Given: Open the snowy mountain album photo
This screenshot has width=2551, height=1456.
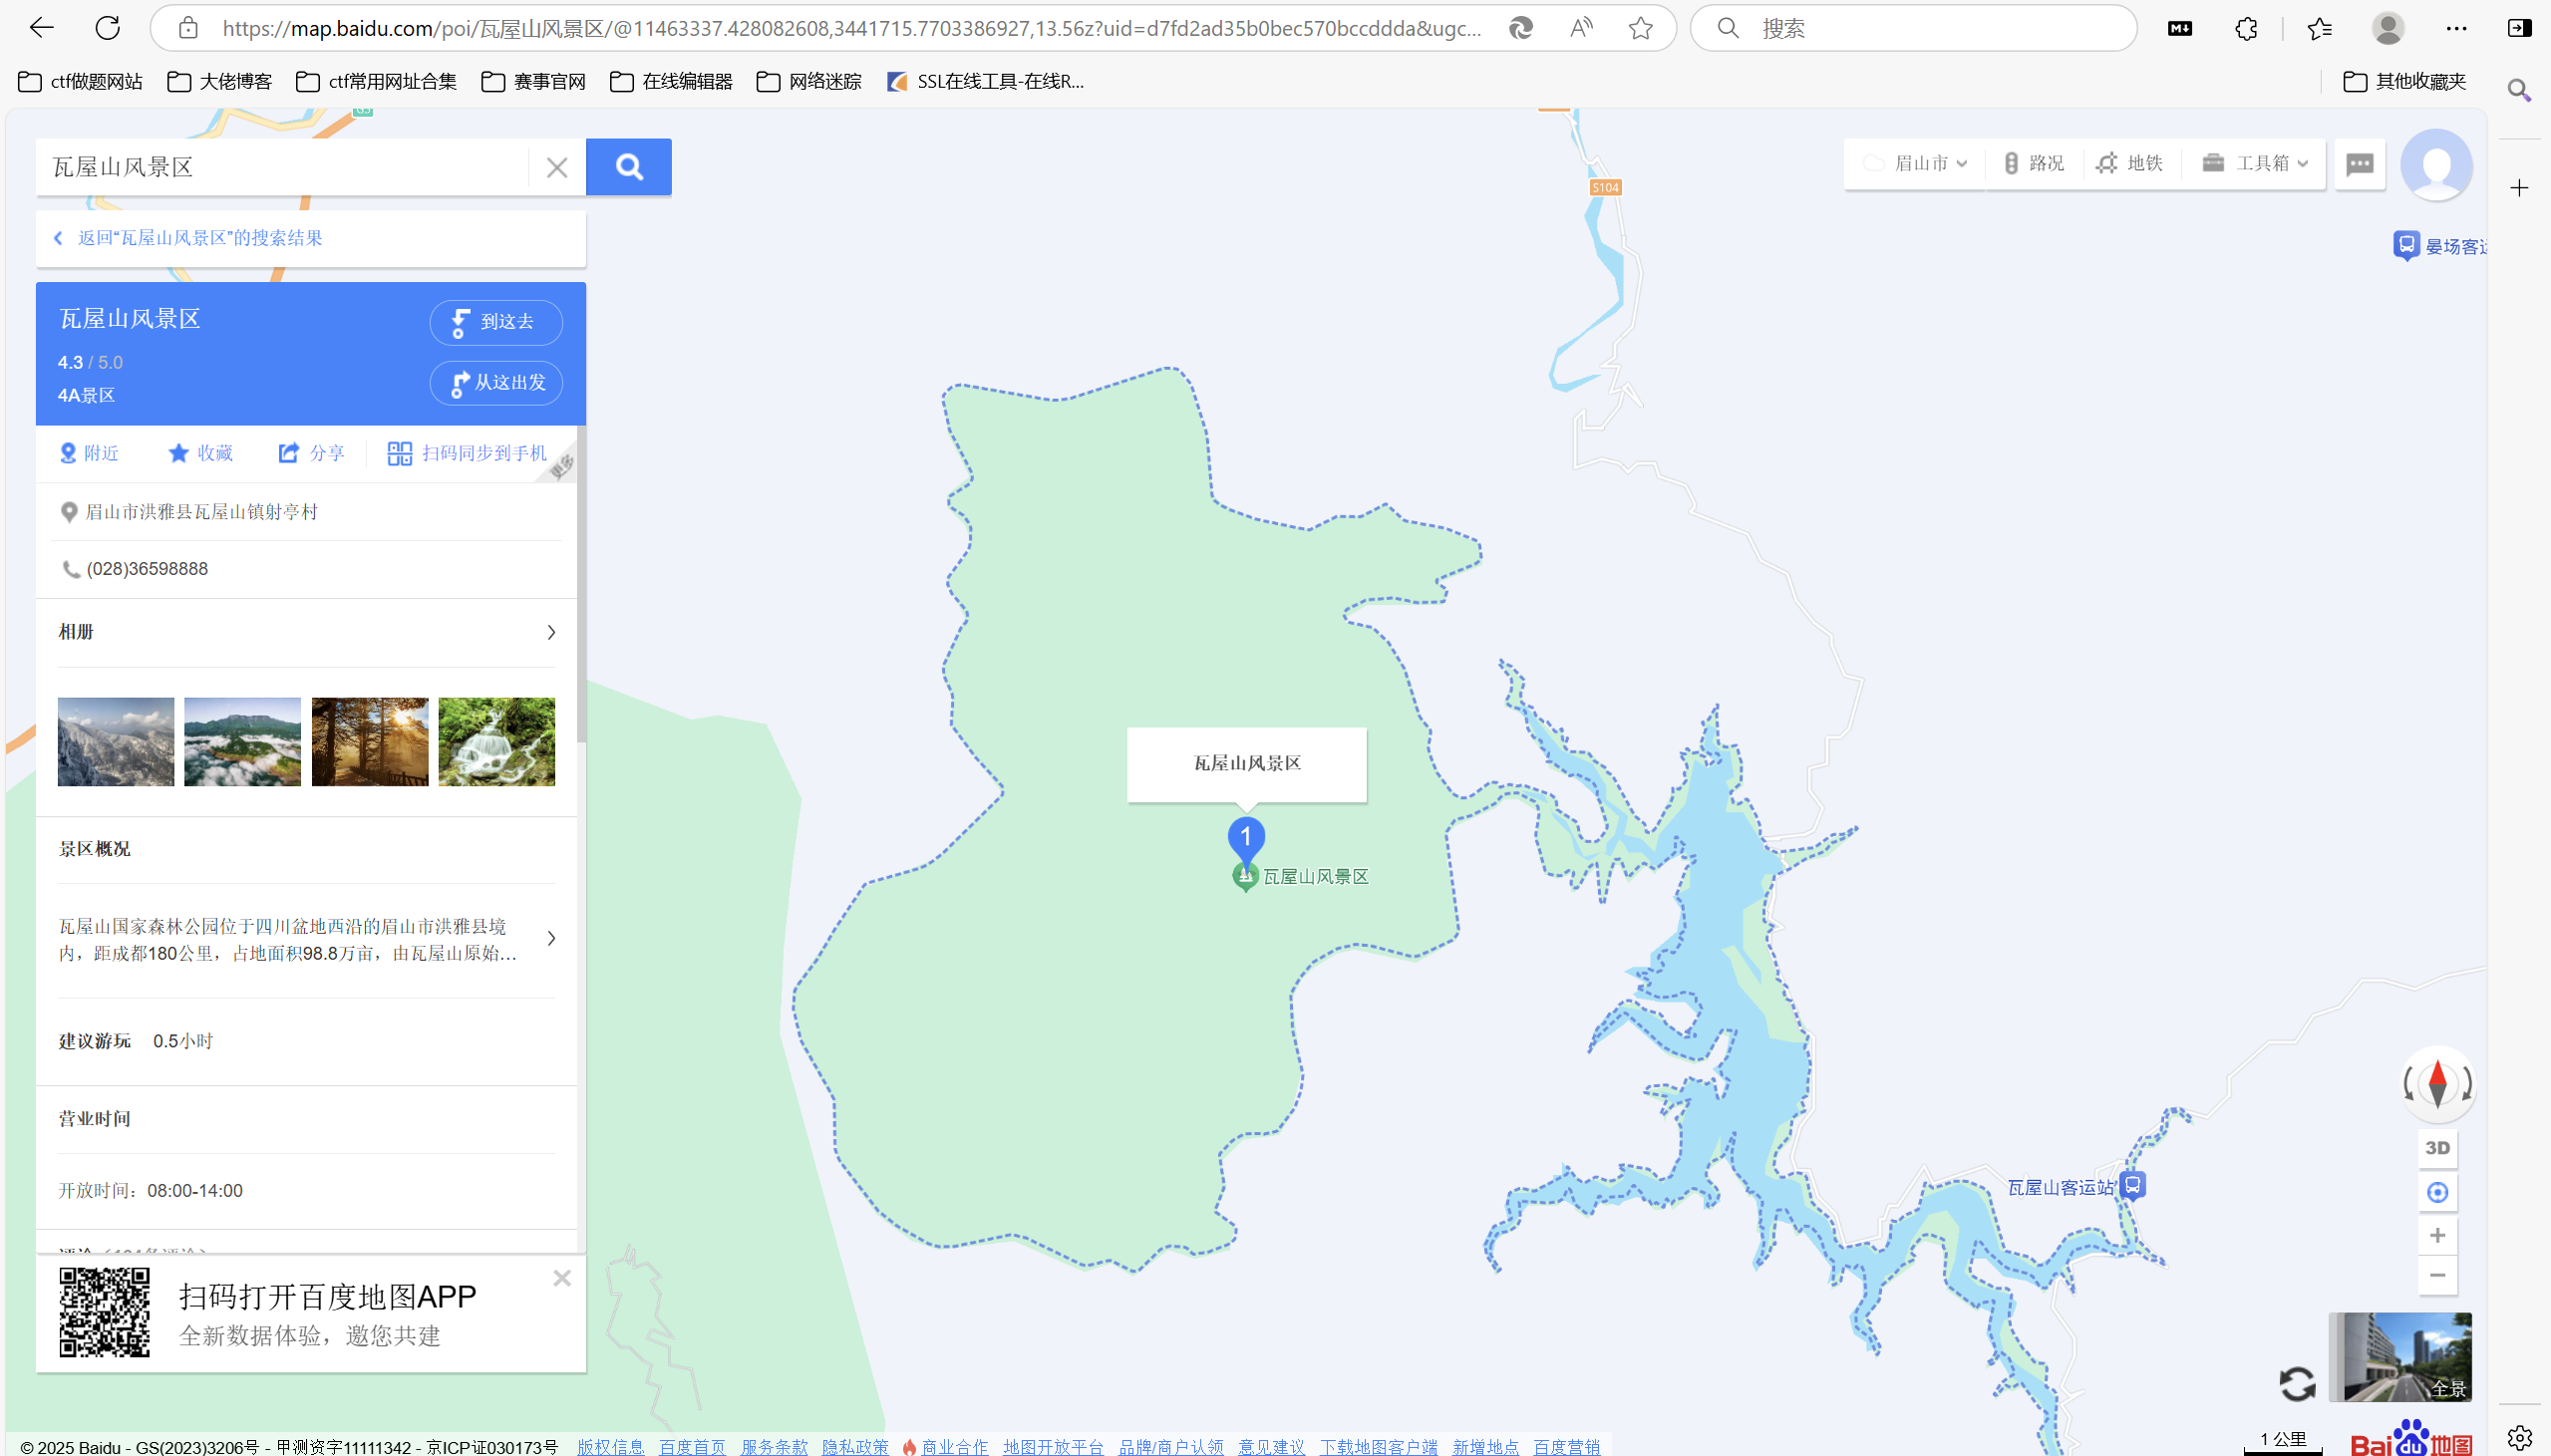Looking at the screenshot, I should [x=116, y=742].
